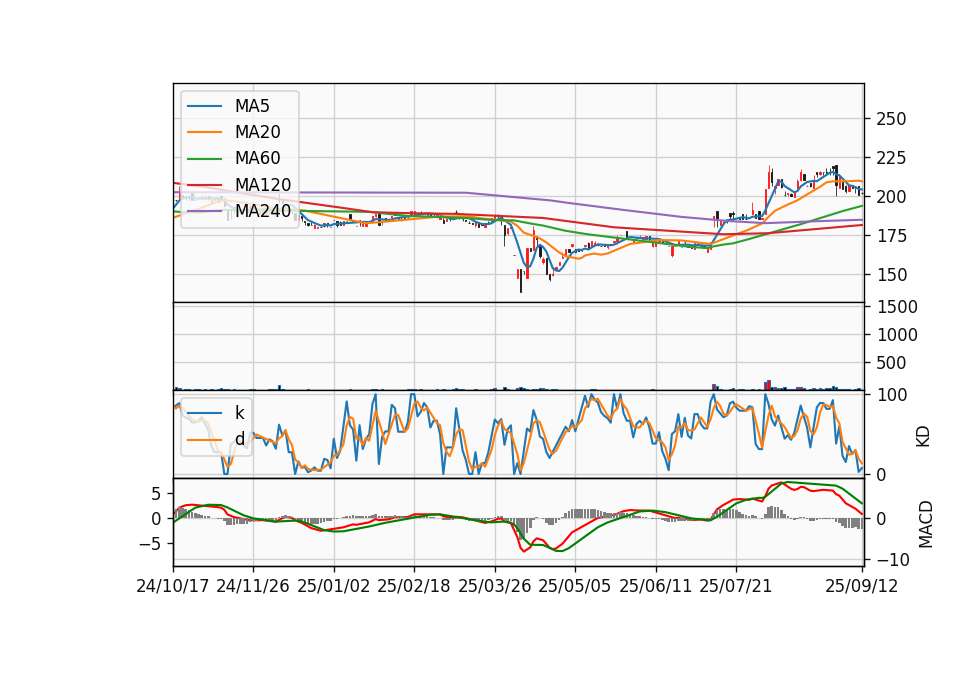The width and height of the screenshot is (960, 690).
Task: Click the 'd' legend label in KD panel
Action: pos(239,439)
